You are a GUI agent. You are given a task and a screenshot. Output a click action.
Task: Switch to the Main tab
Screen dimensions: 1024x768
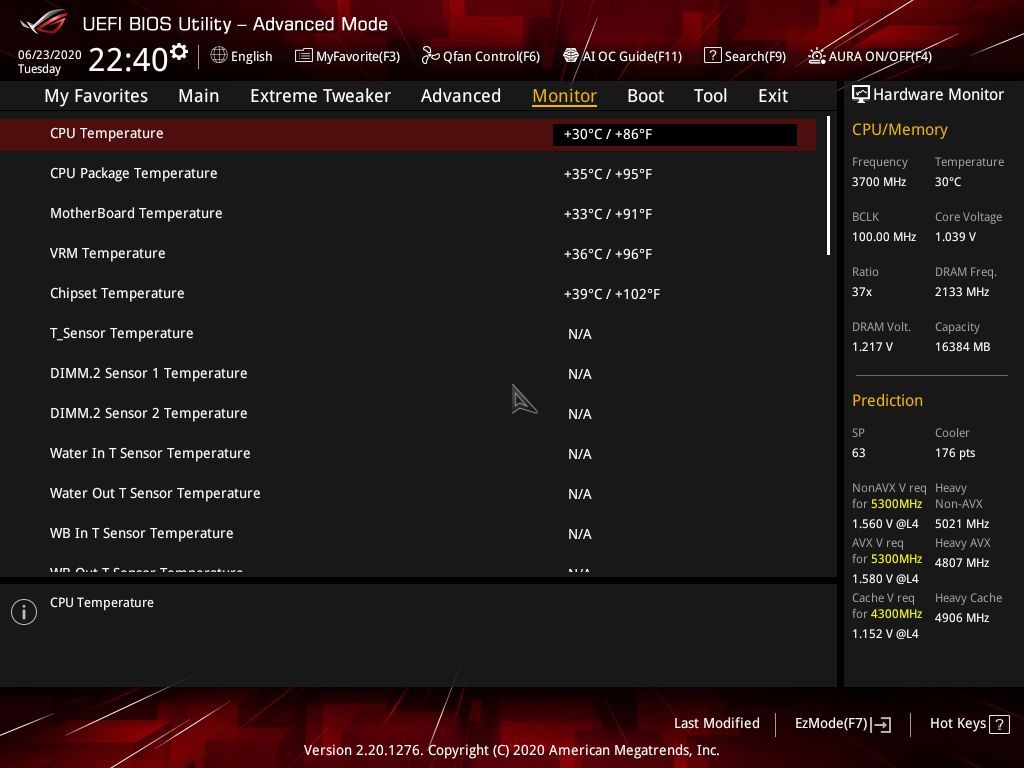[x=199, y=96]
